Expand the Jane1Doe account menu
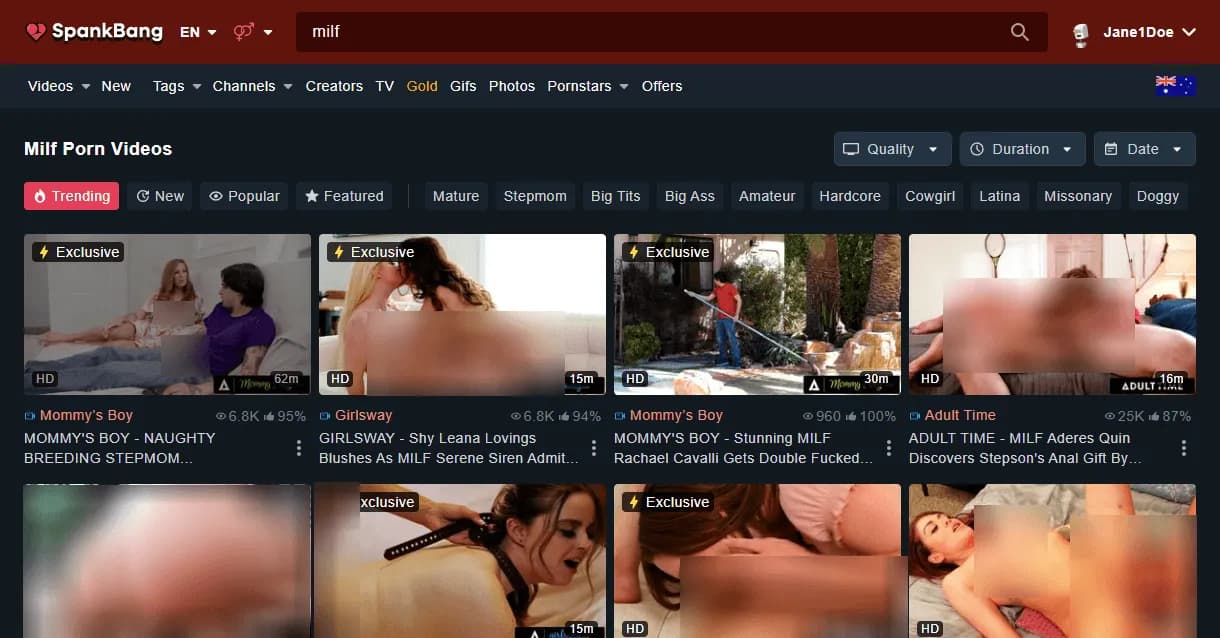The image size is (1220, 638). [1150, 32]
